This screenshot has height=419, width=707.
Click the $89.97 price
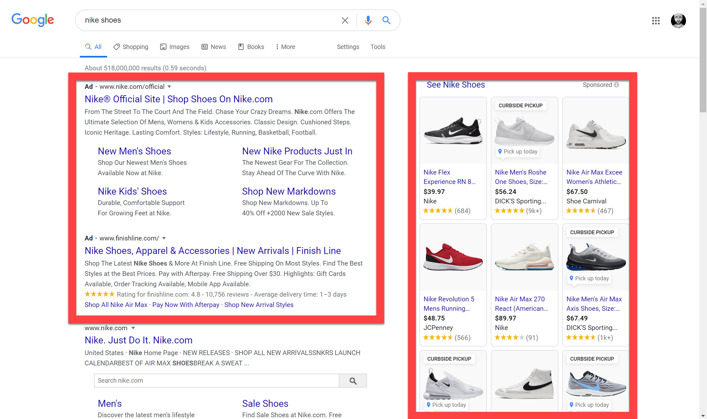pos(505,318)
